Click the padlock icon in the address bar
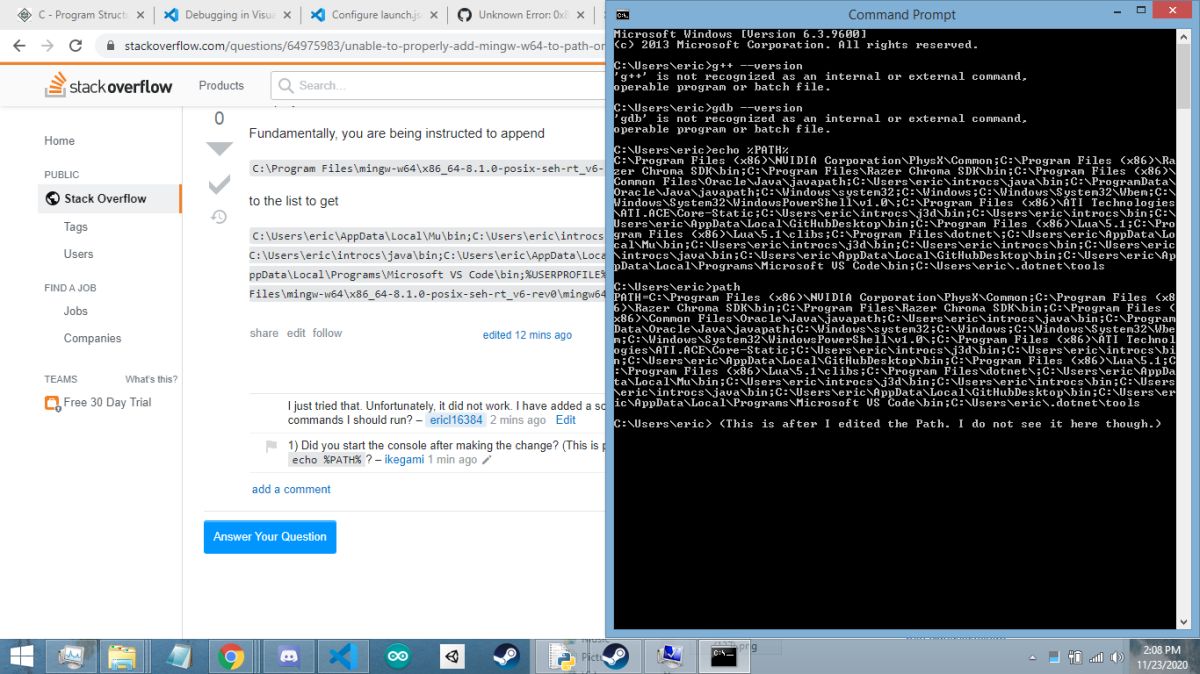The width and height of the screenshot is (1200, 674). pyautogui.click(x=109, y=46)
